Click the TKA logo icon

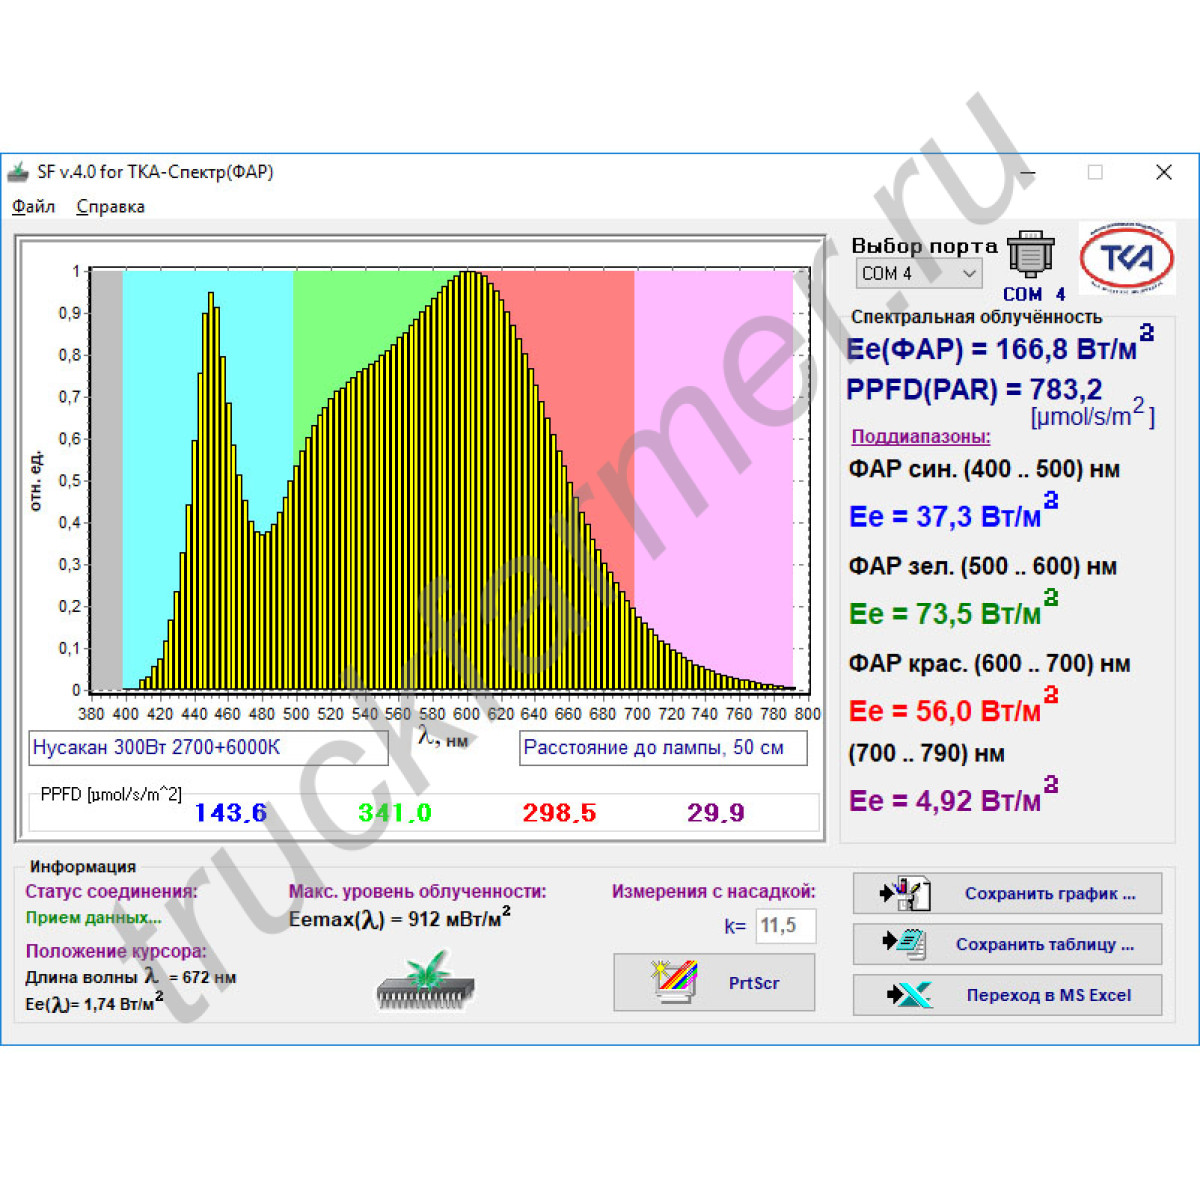click(x=1127, y=258)
